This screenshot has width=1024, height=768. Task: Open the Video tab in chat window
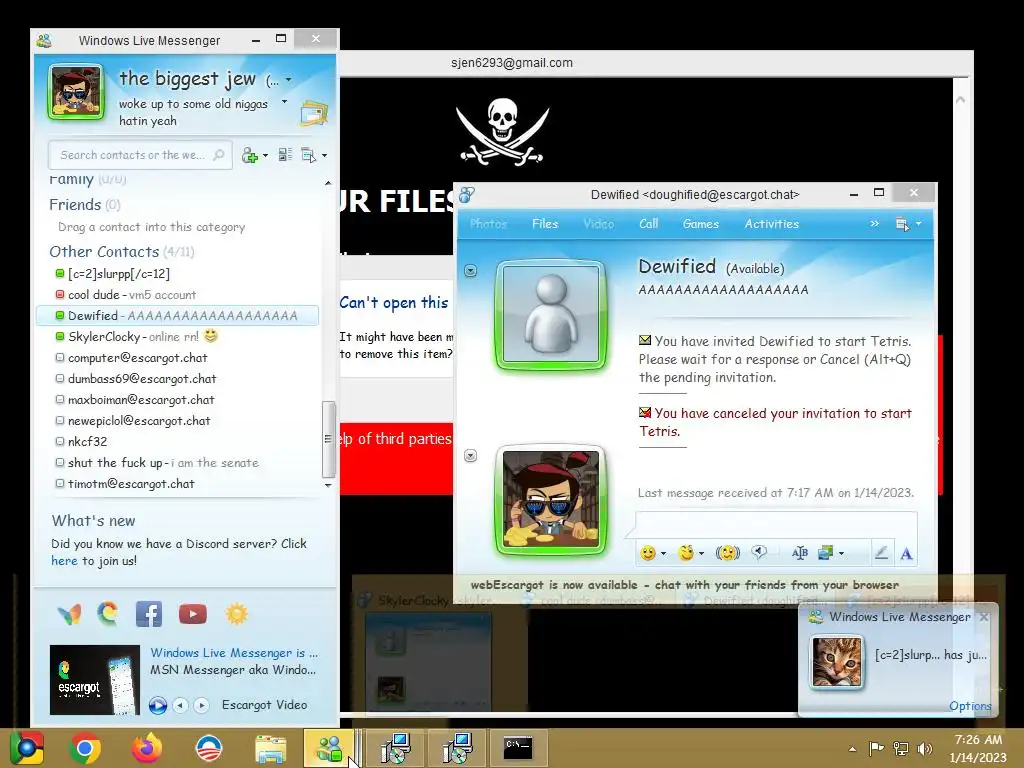(x=598, y=223)
